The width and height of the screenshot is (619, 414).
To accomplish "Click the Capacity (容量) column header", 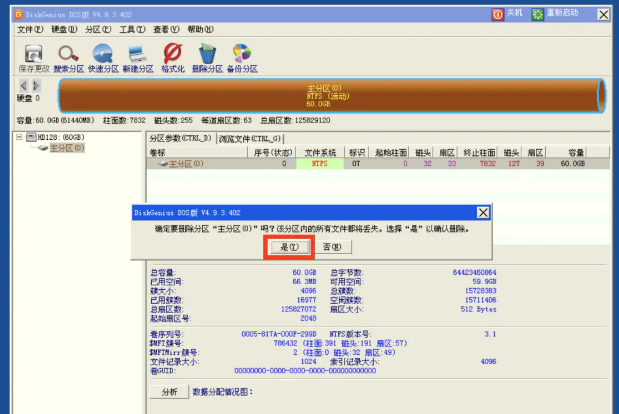I will pos(566,152).
